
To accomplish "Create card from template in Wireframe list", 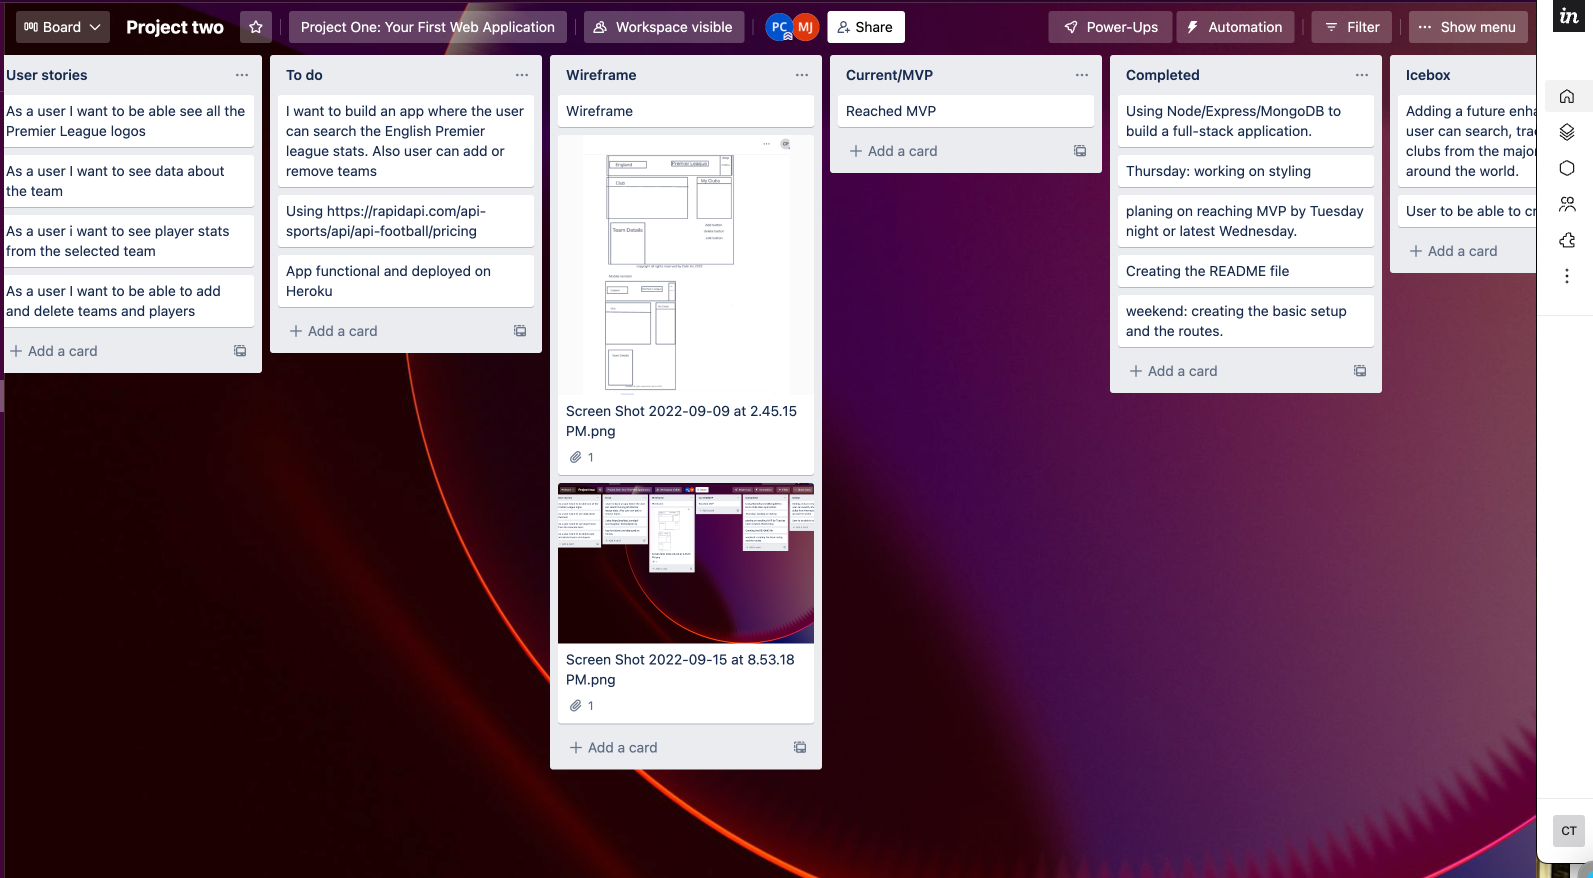I will (800, 747).
